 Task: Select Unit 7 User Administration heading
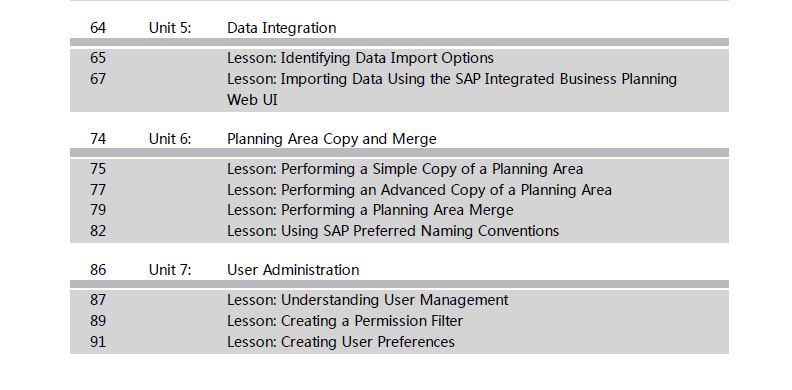(293, 270)
